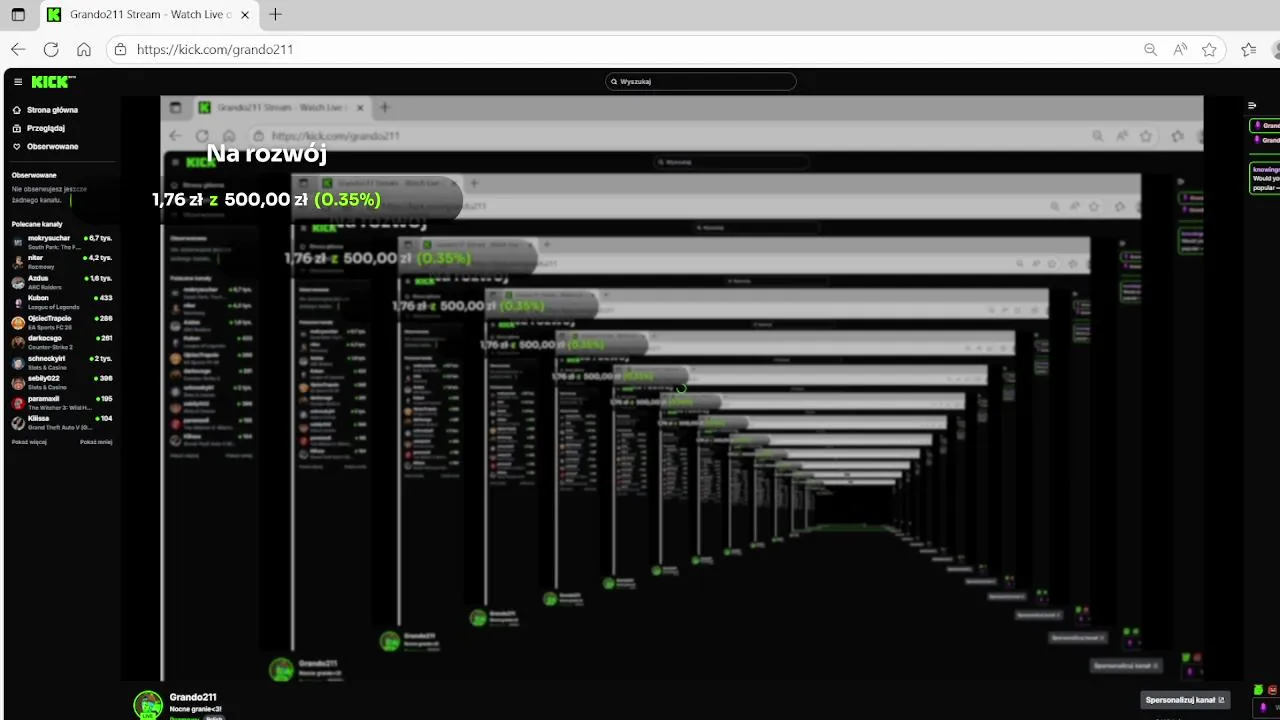Open the tab actions menu icon
1280x720 pixels.
(18, 15)
